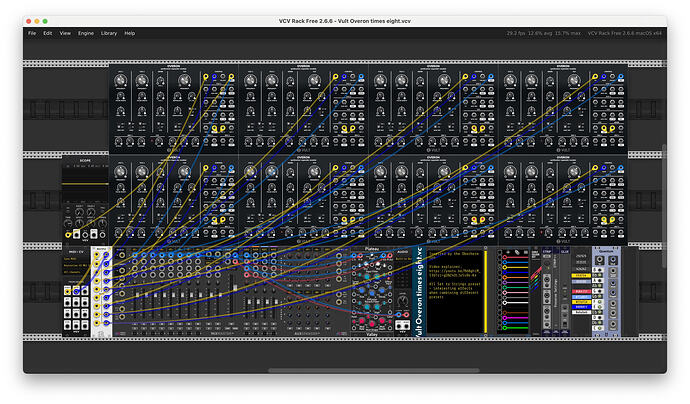Click the magenta port in colored cable module

[x=505, y=318]
